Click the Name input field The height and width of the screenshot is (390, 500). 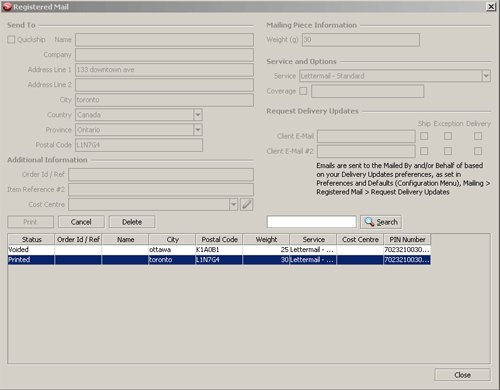(164, 40)
